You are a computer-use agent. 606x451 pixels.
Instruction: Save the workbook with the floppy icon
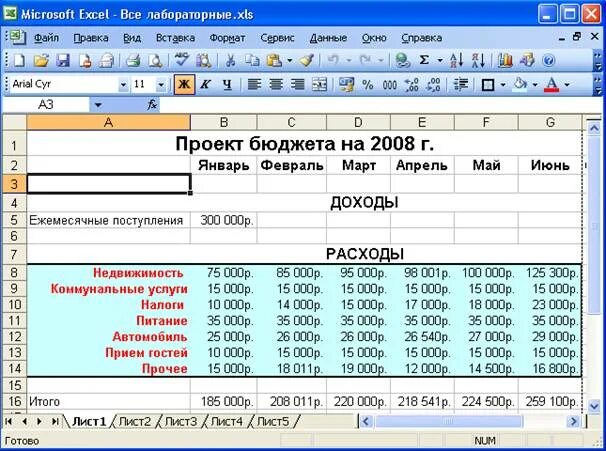pos(63,61)
